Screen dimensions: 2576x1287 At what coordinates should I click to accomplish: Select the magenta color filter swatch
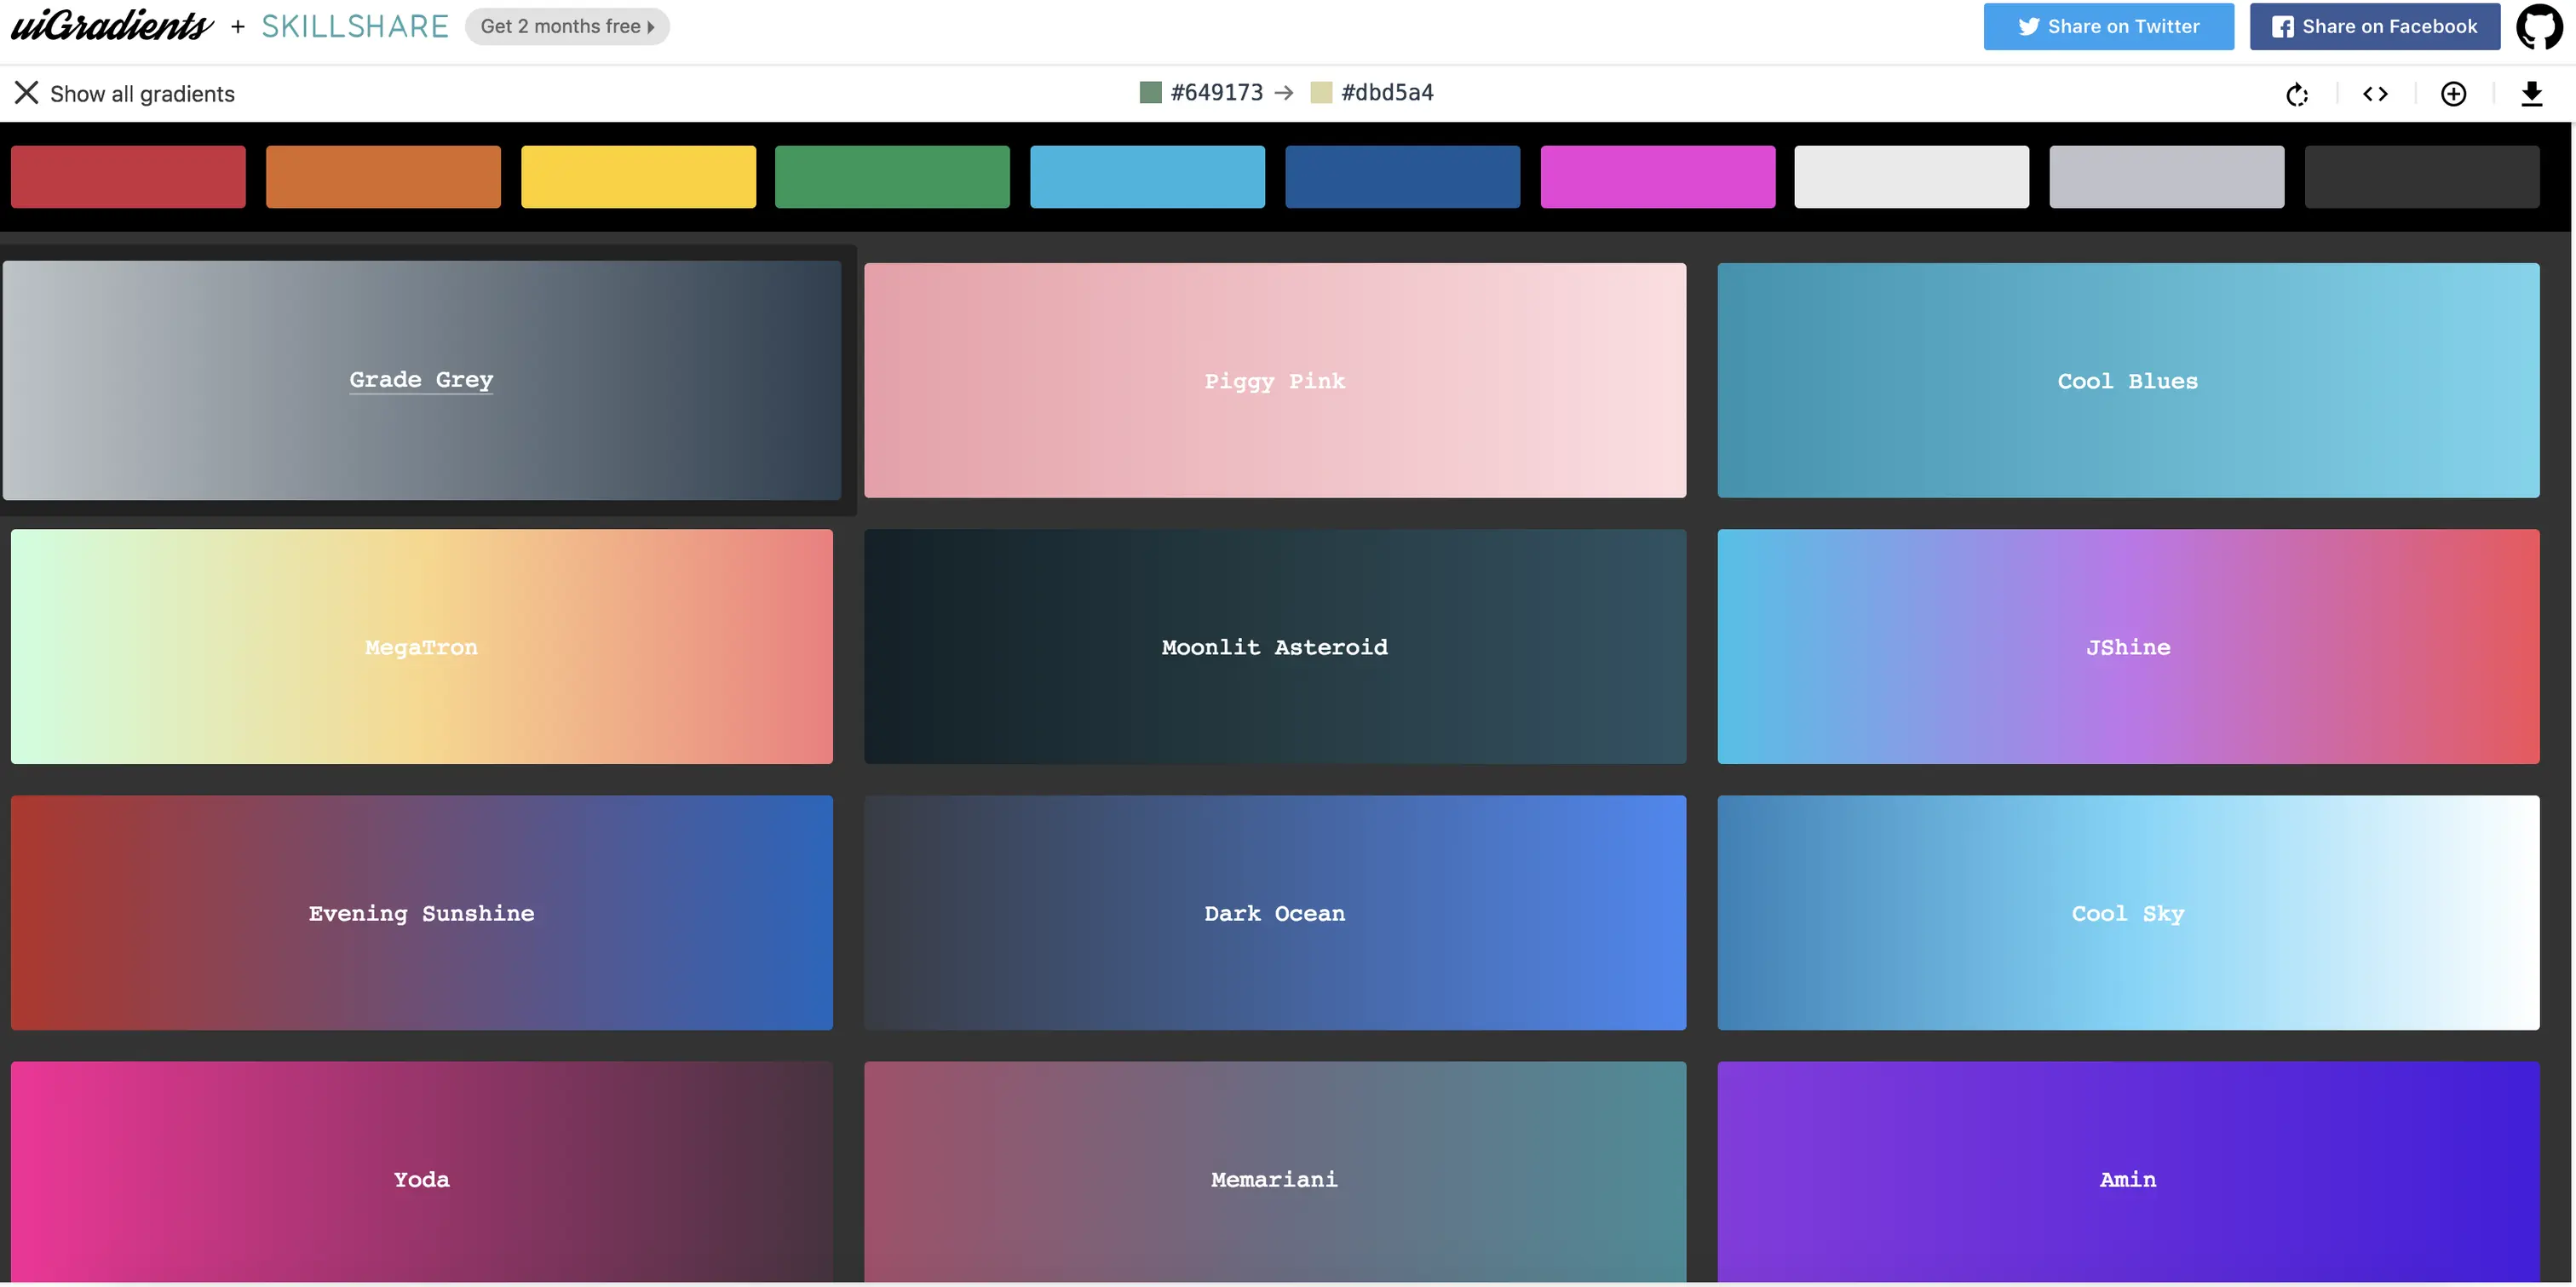1657,177
